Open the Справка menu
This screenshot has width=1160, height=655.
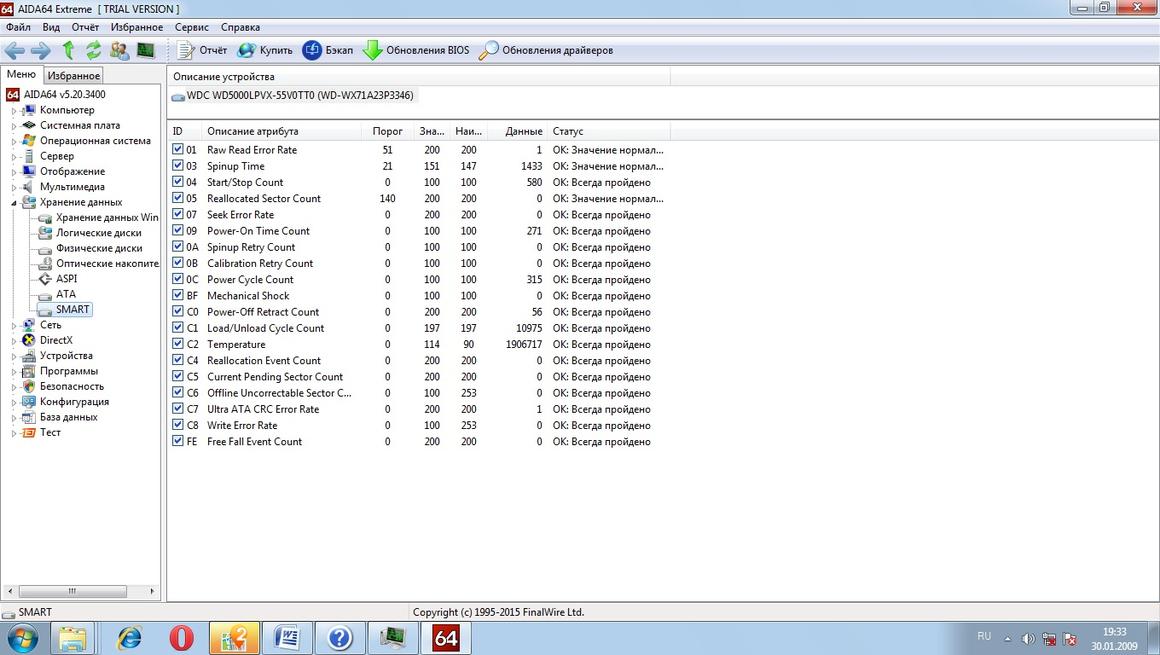tap(240, 27)
